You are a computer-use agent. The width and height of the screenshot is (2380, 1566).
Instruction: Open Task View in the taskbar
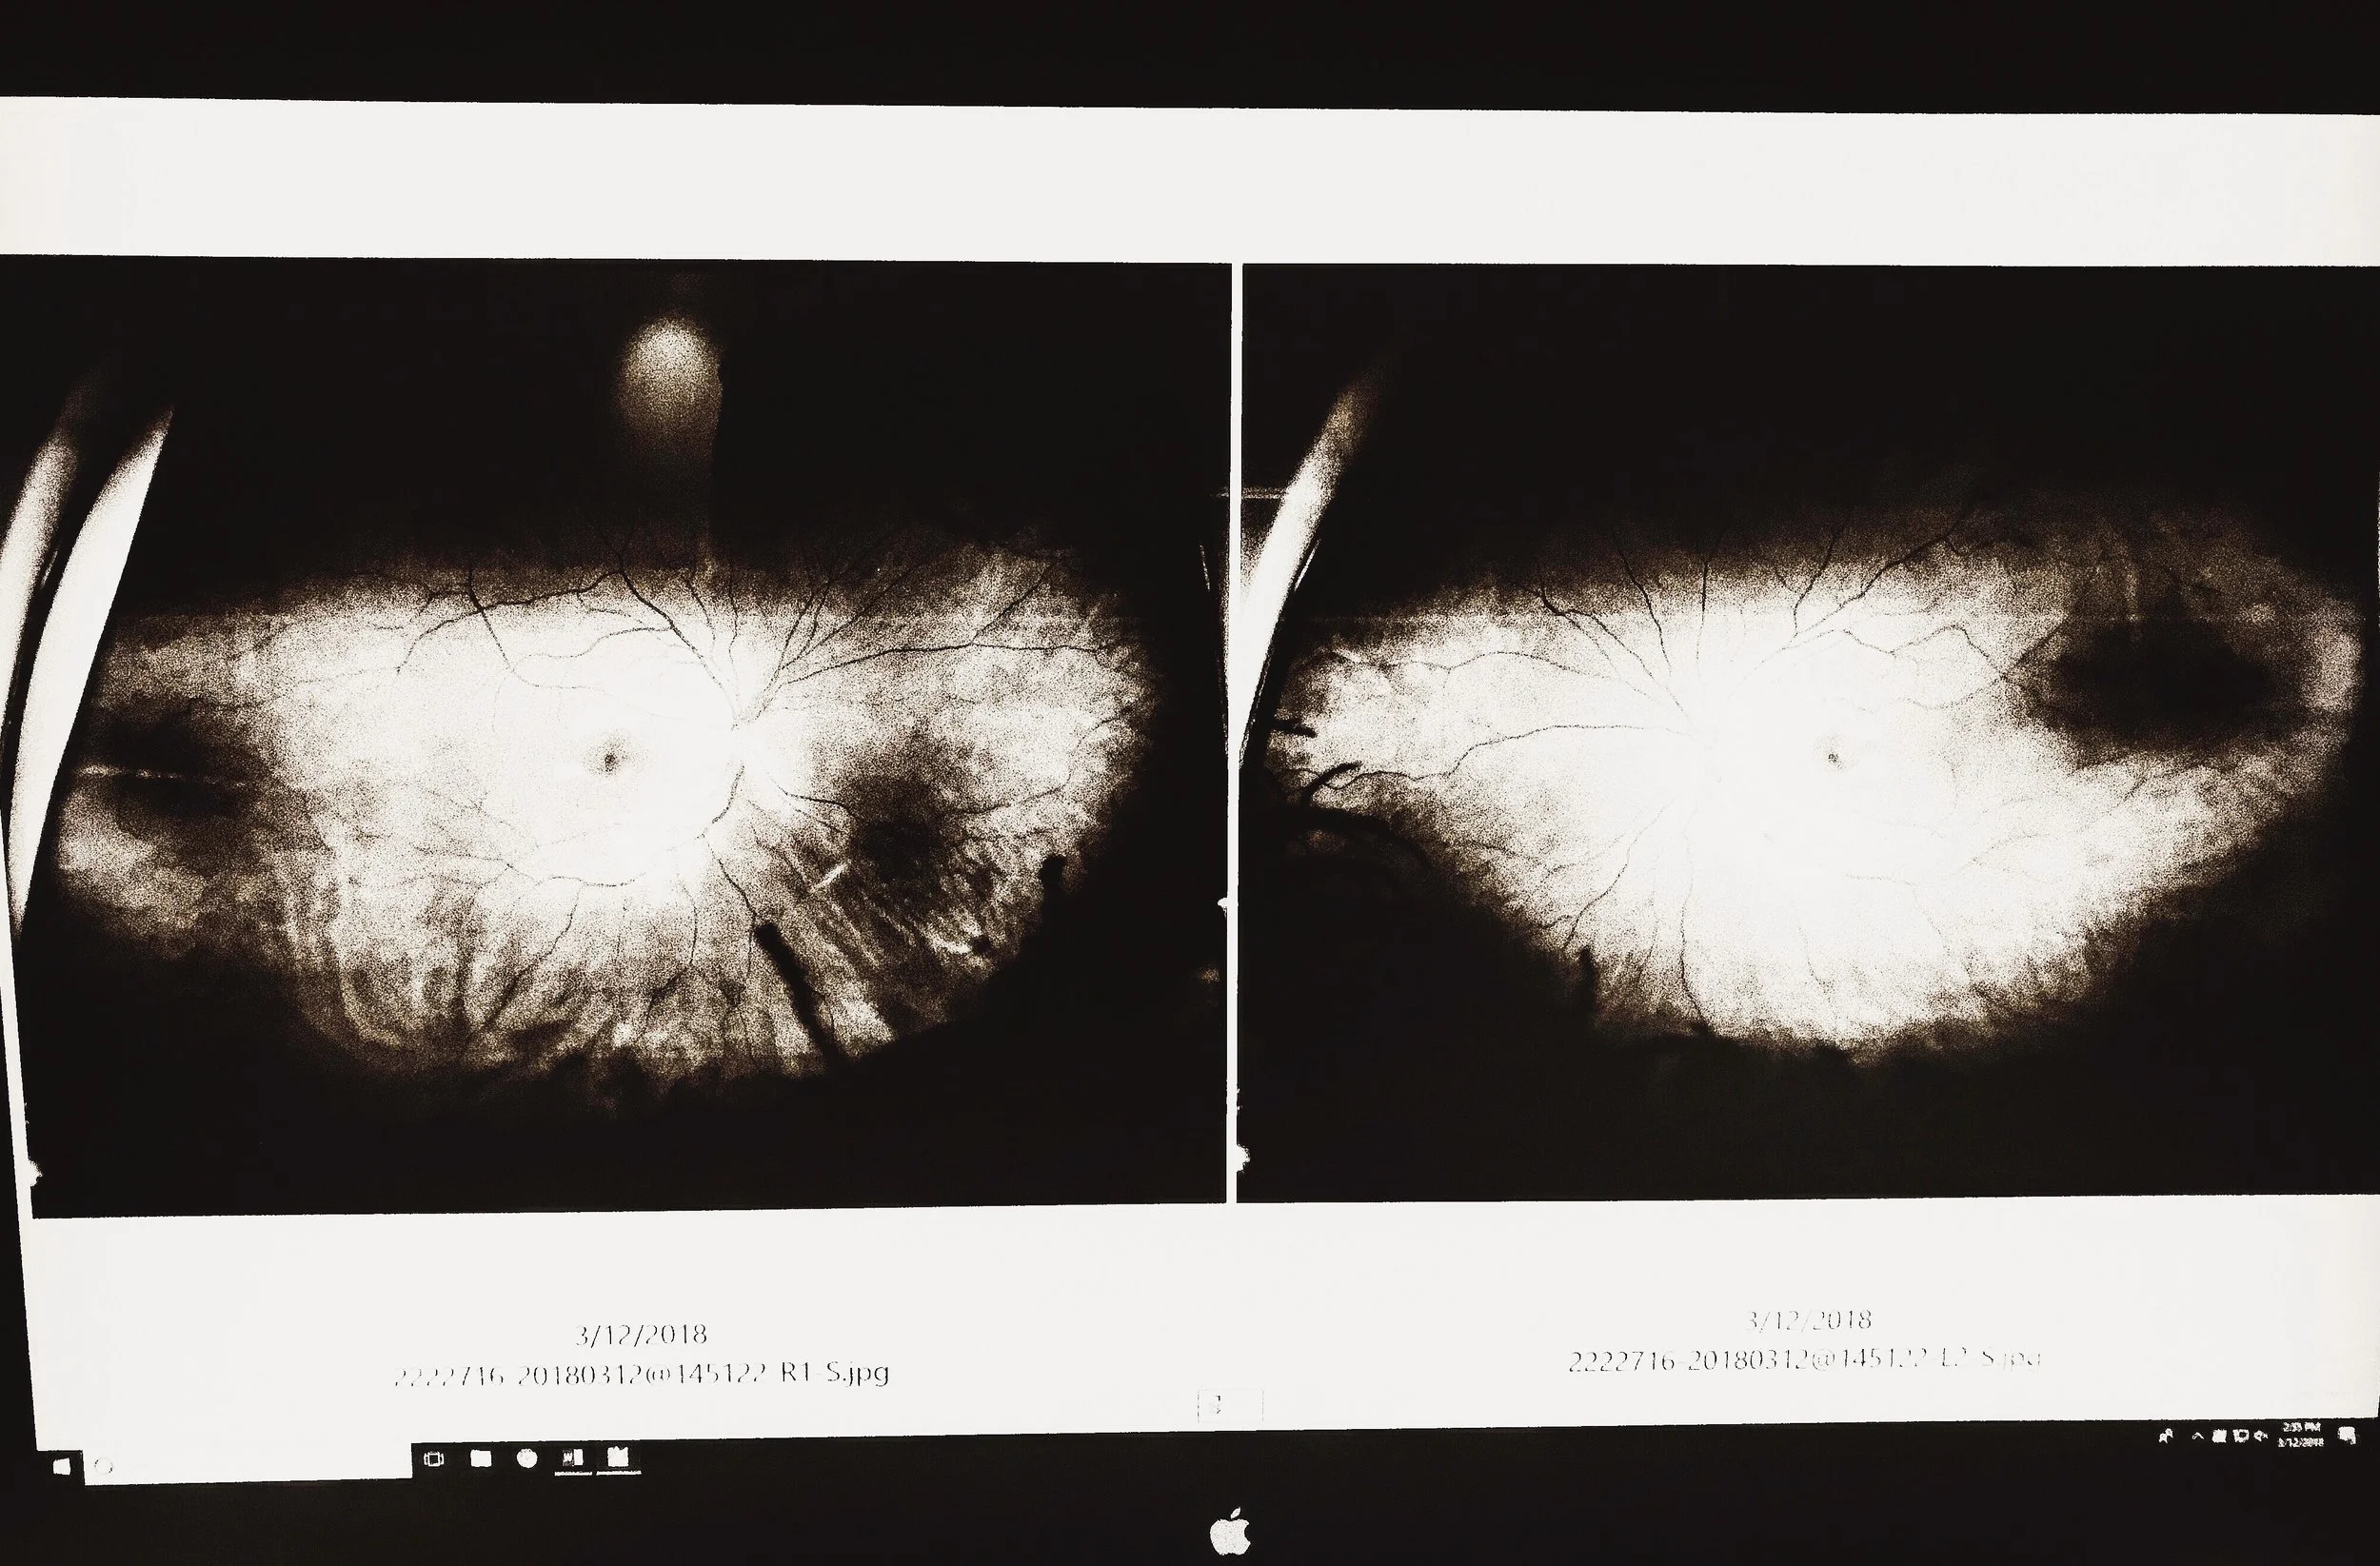pos(434,1459)
